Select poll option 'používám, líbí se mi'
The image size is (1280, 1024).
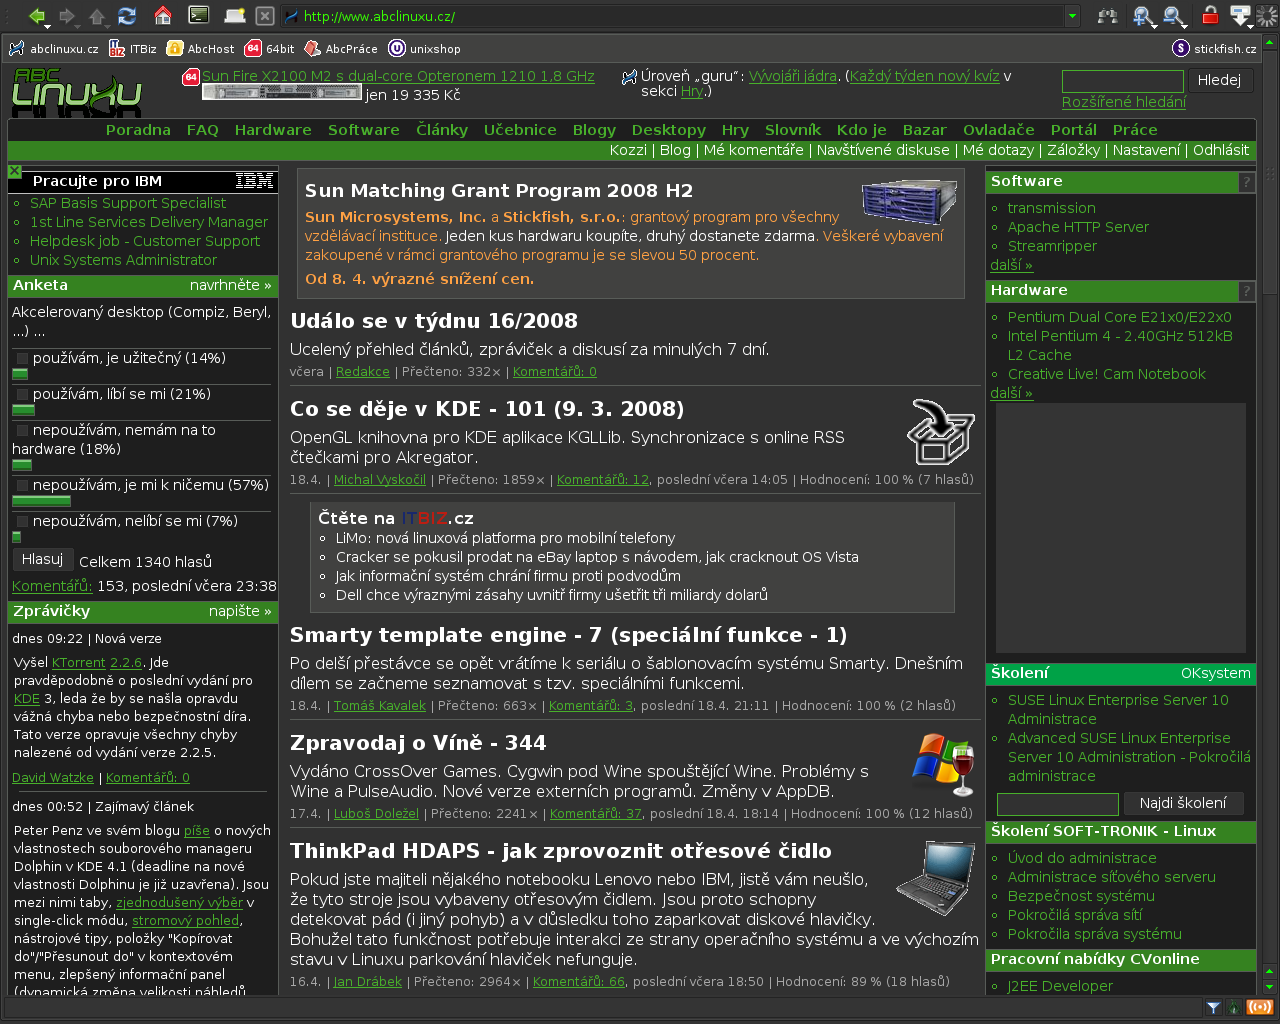click(x=22, y=394)
